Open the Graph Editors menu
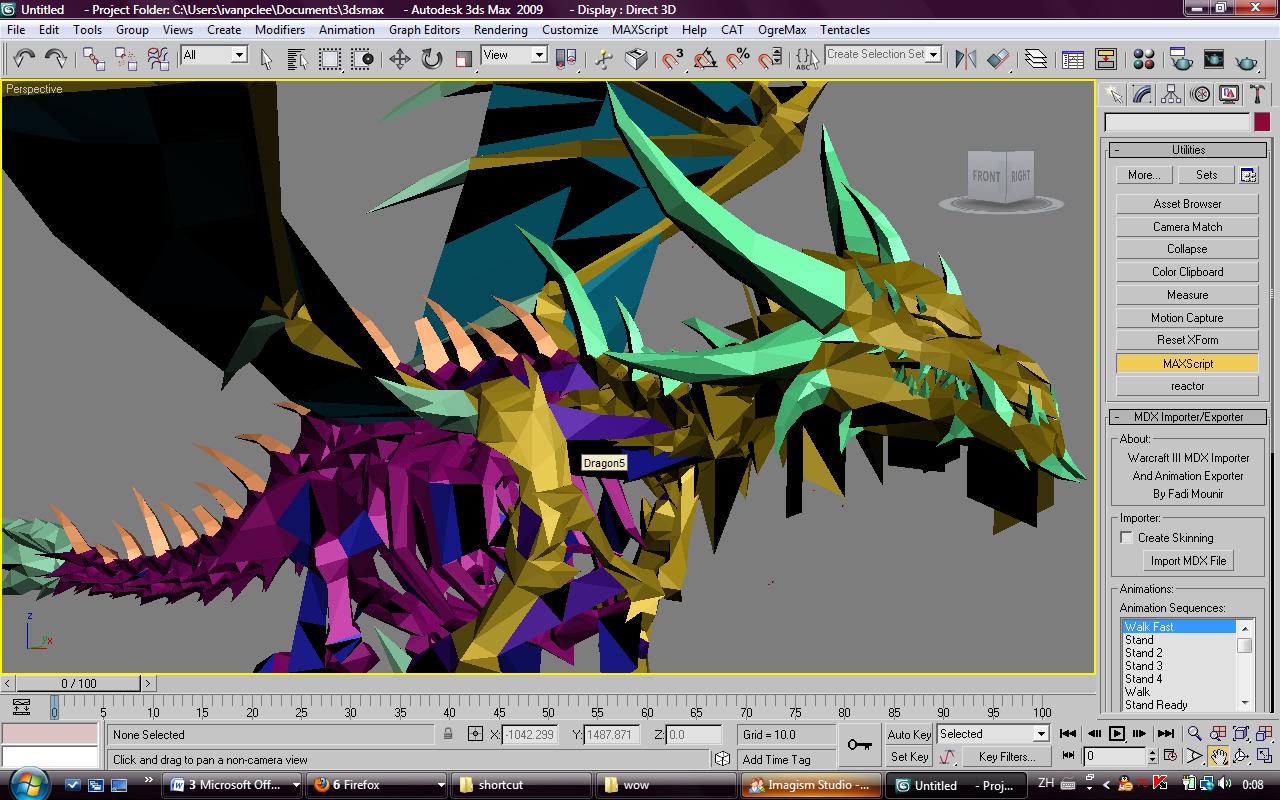 tap(424, 30)
